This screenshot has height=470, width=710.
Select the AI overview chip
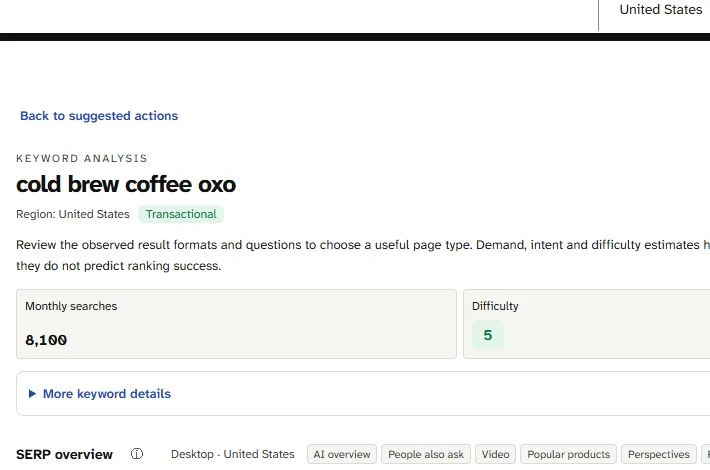coord(342,454)
